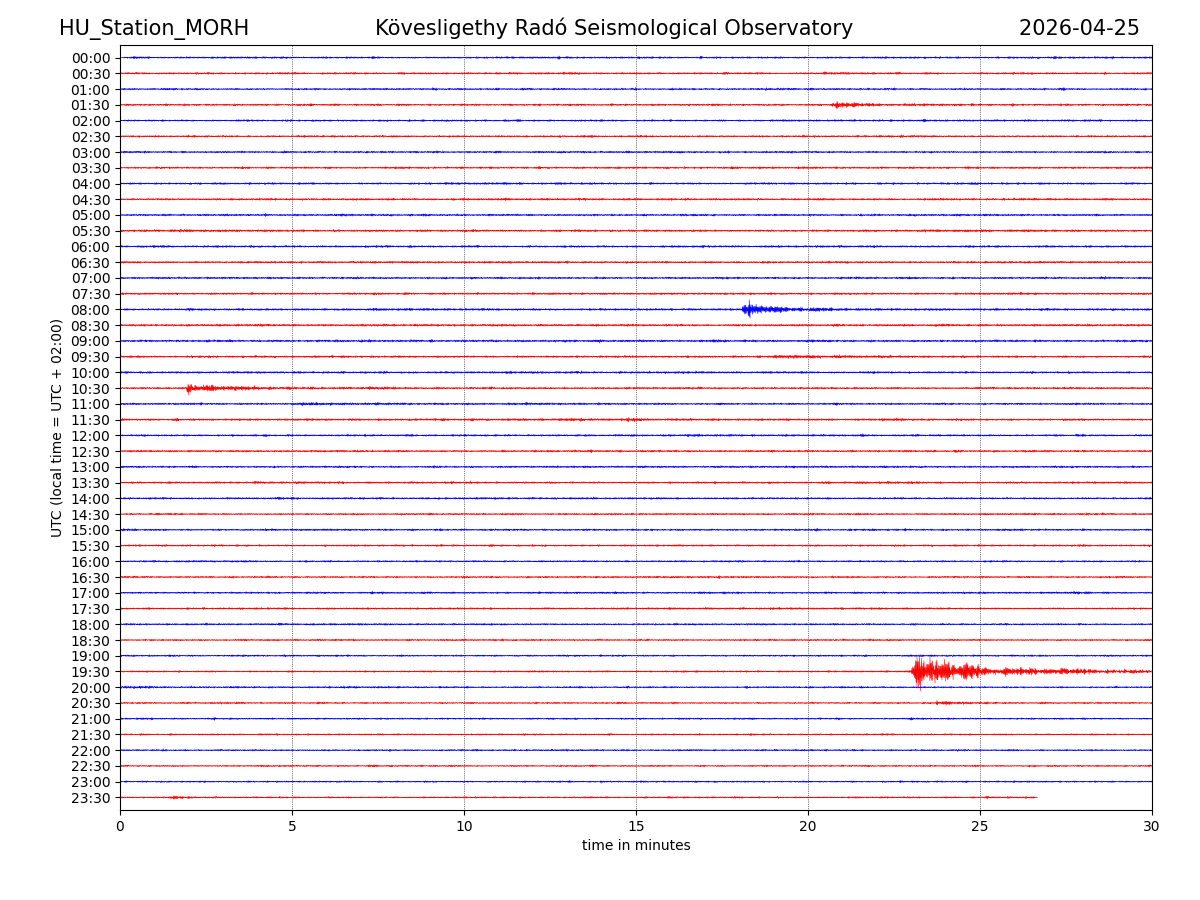This screenshot has height=900, width=1200.
Task: Select the small red event on 01:30 trace
Action: click(847, 105)
